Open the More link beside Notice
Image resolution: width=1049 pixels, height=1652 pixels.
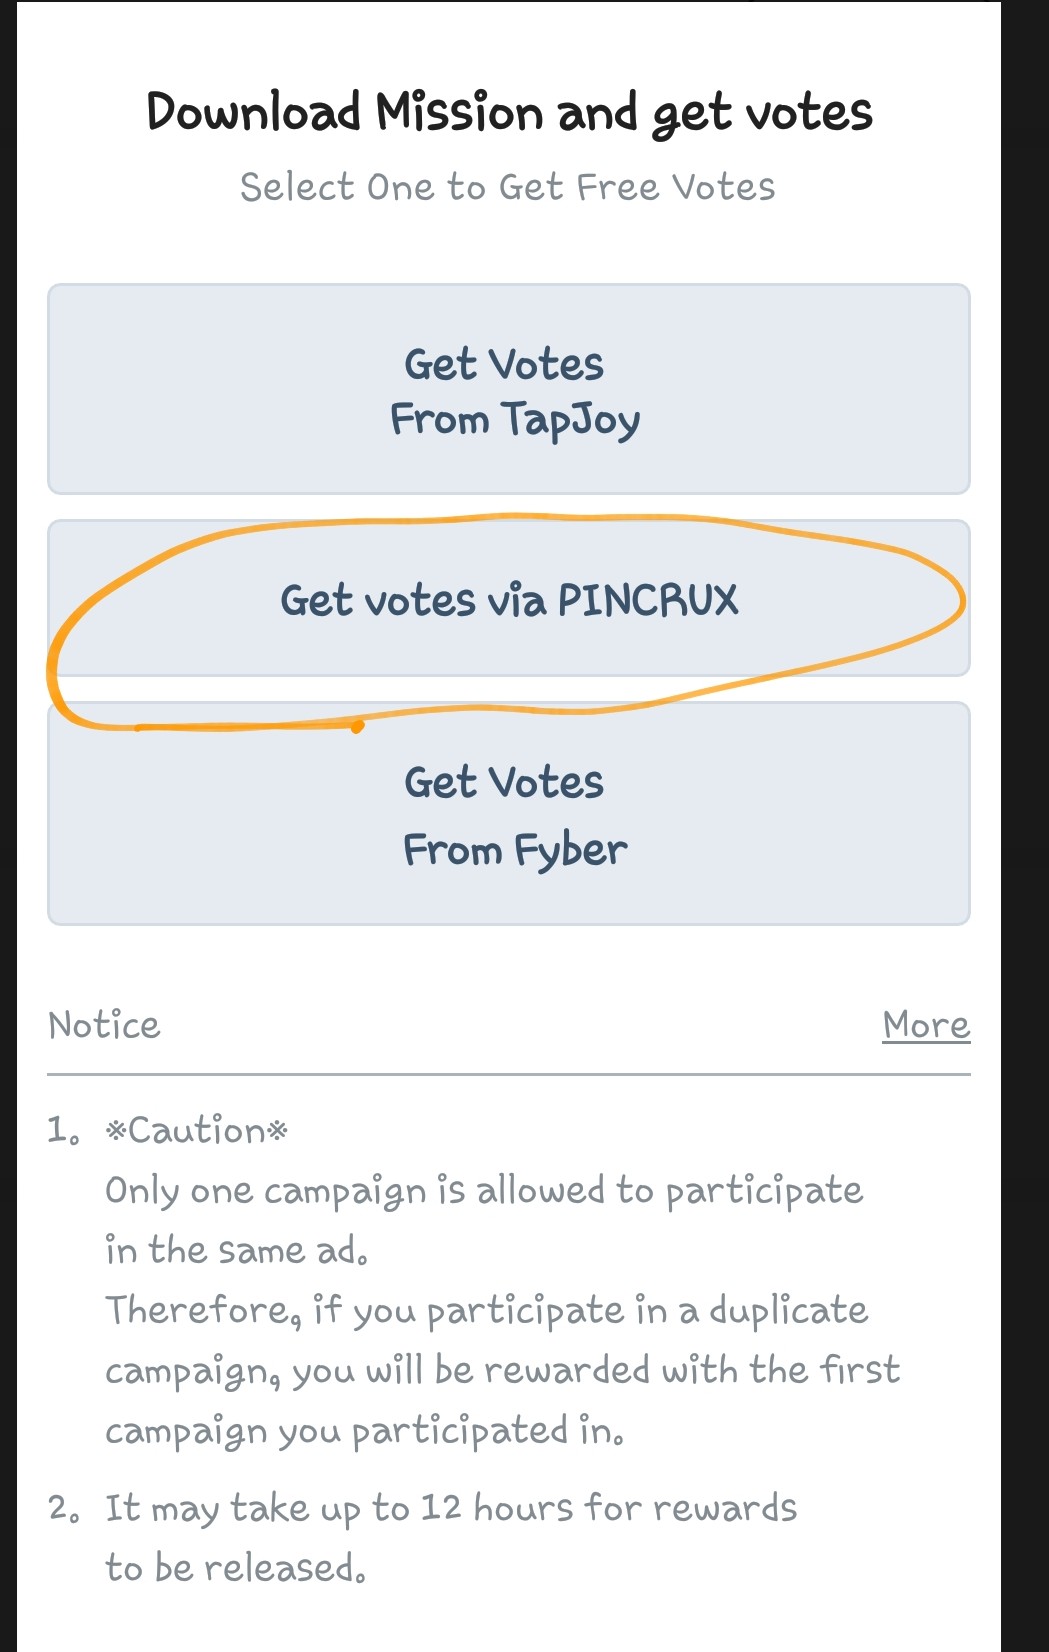[926, 1025]
